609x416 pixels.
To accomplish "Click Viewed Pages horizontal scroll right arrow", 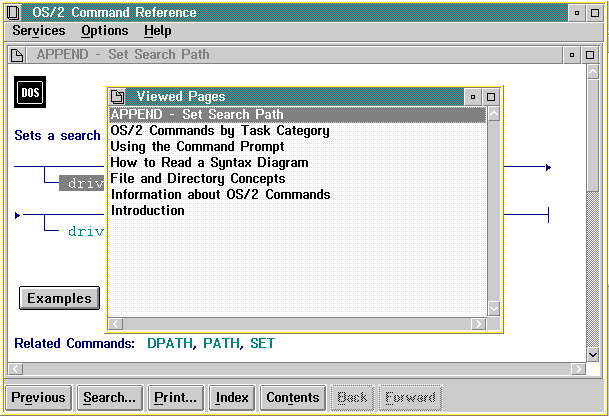I will tap(478, 324).
